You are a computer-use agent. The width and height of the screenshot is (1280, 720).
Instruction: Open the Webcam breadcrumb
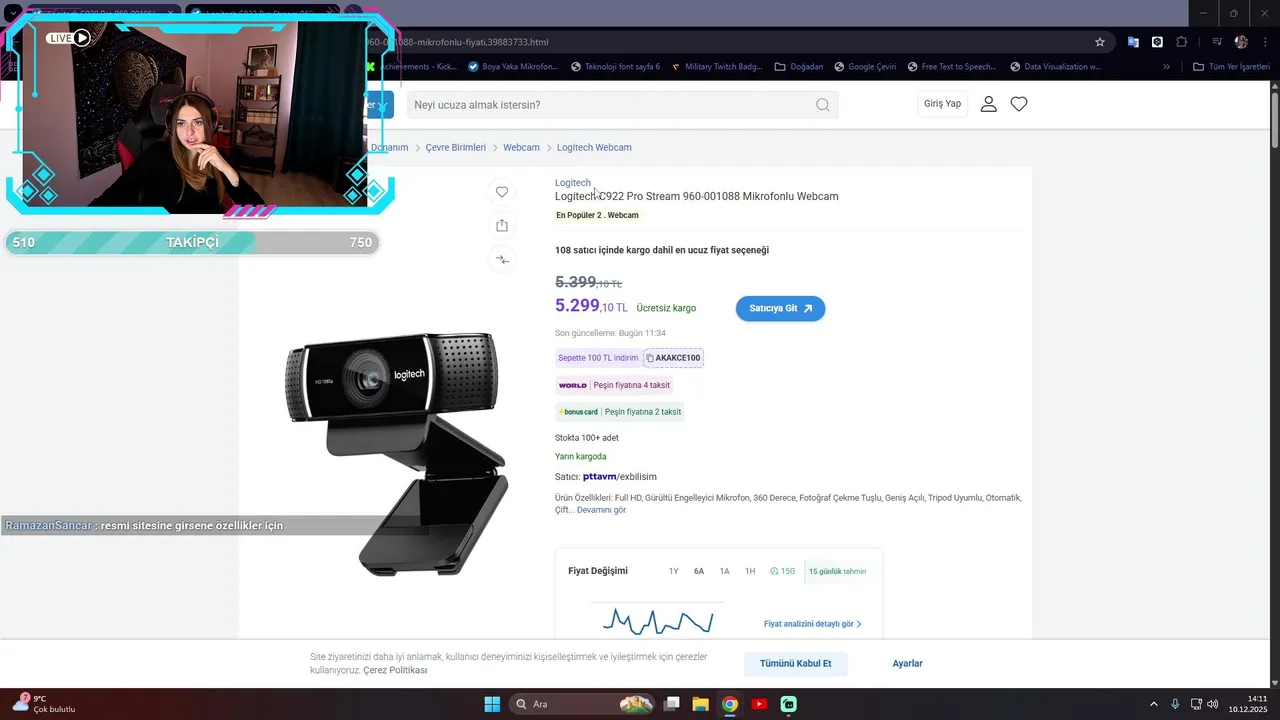click(x=521, y=147)
